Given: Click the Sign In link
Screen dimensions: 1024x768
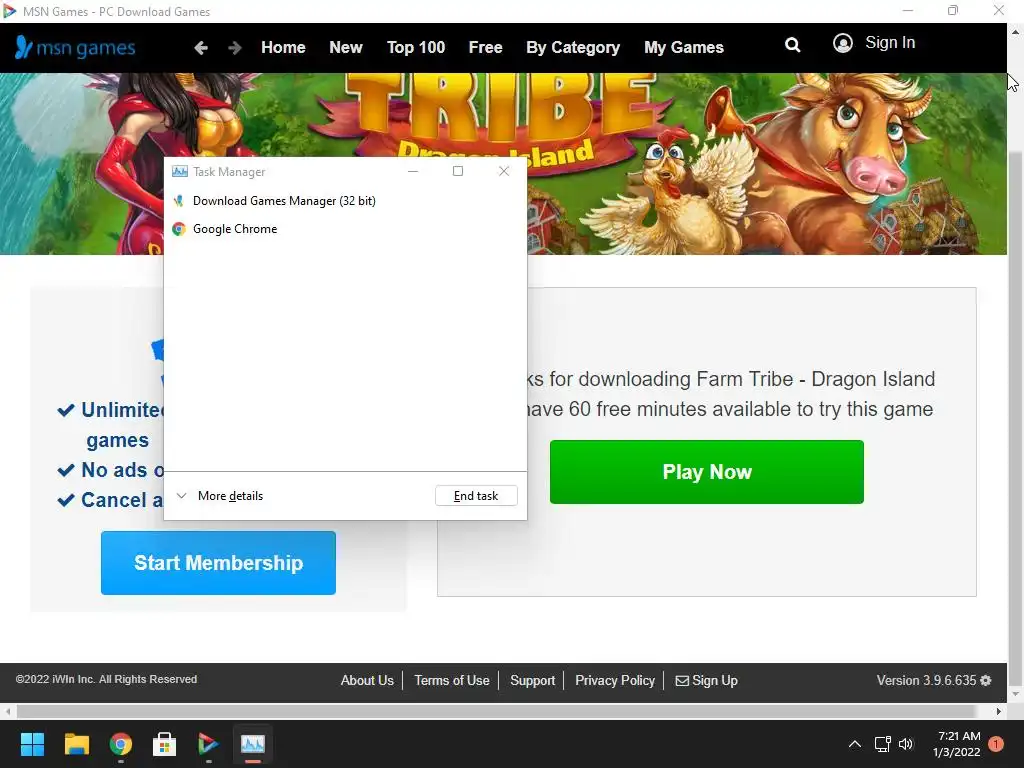Looking at the screenshot, I should [889, 43].
